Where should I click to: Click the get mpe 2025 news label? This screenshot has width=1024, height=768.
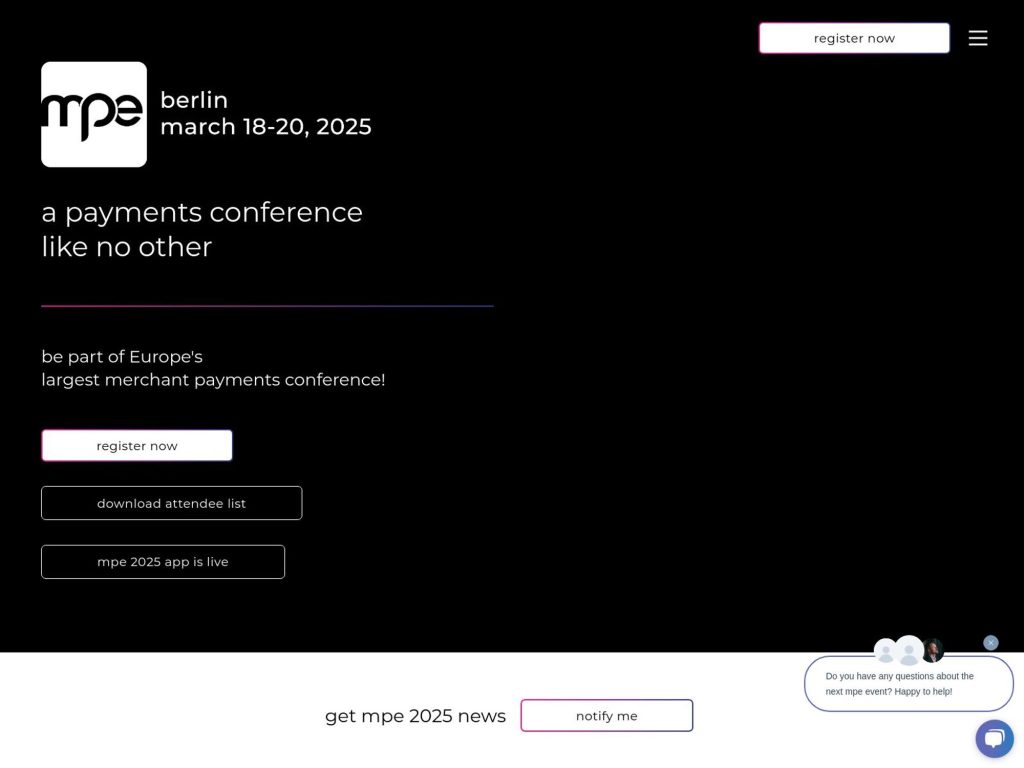point(415,715)
